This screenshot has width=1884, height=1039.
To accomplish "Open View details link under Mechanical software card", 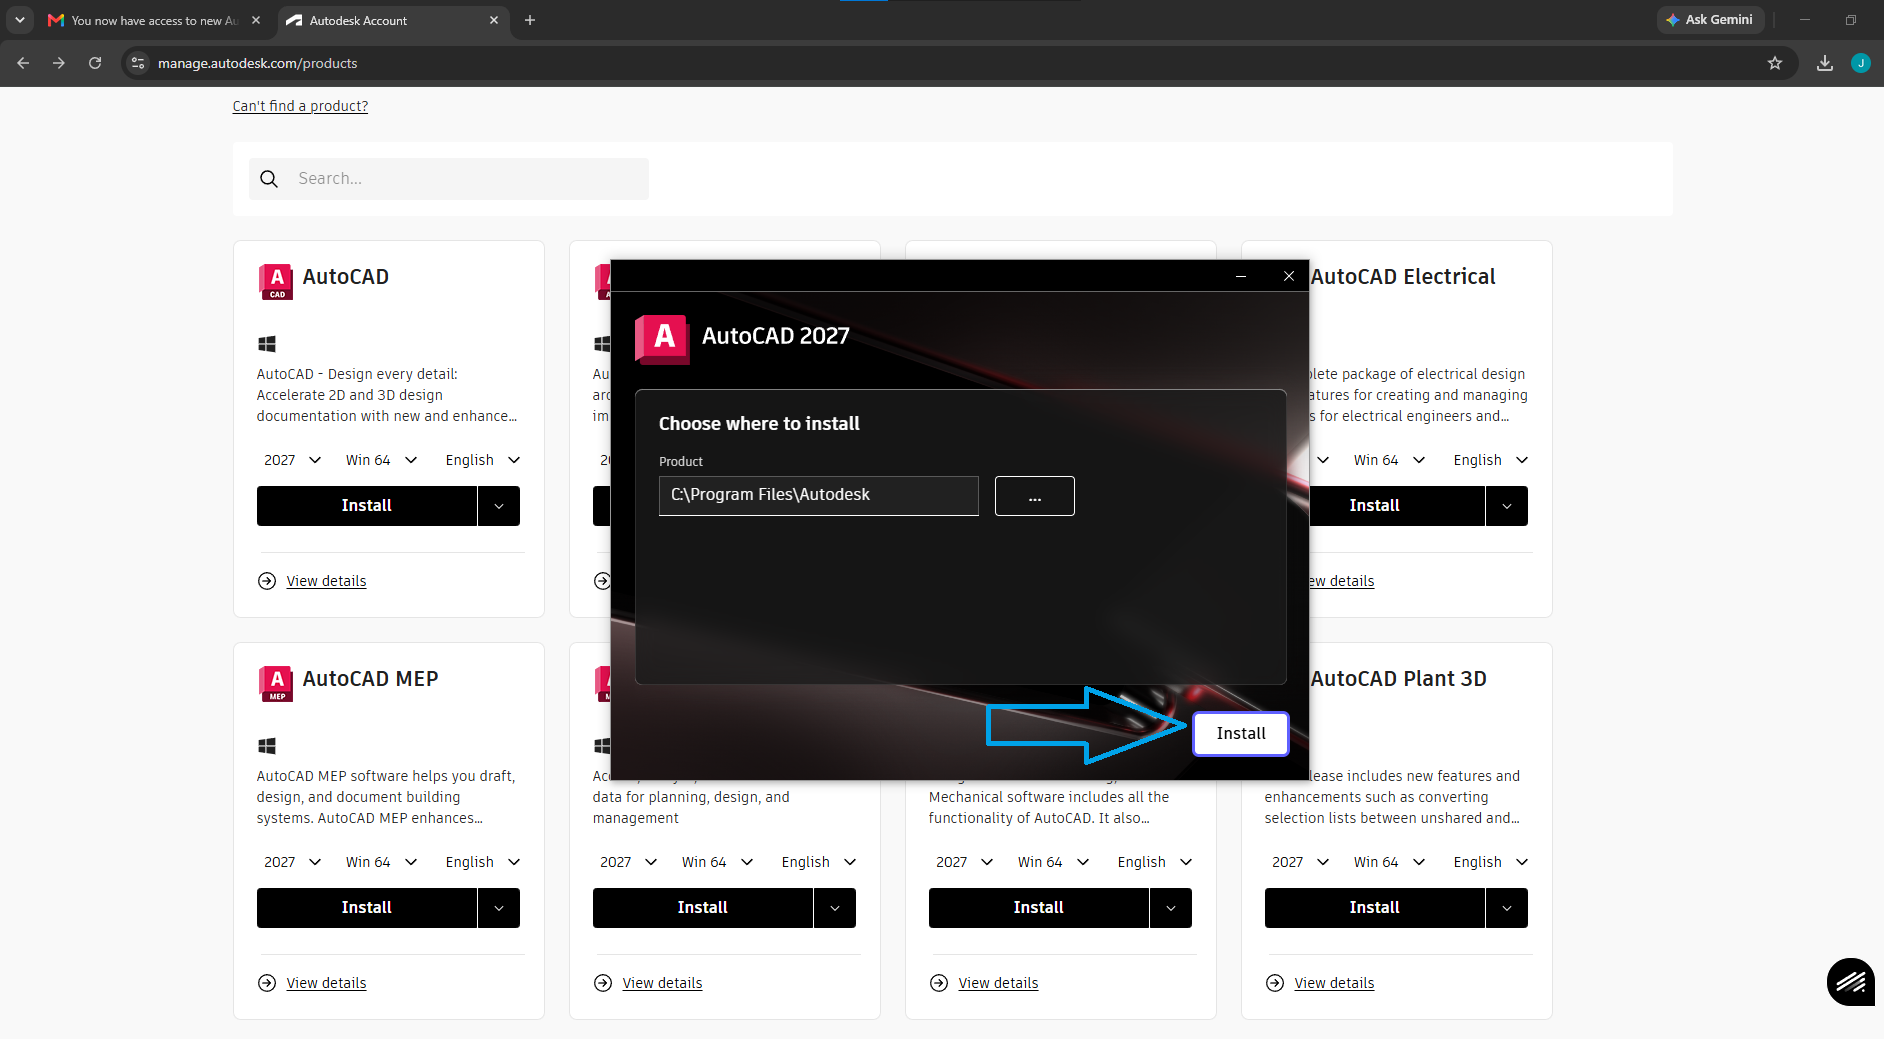I will coord(998,983).
